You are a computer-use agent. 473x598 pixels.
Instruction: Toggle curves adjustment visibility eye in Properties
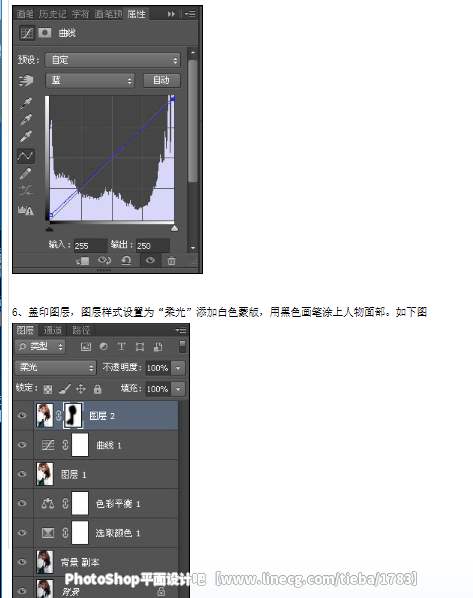150,260
